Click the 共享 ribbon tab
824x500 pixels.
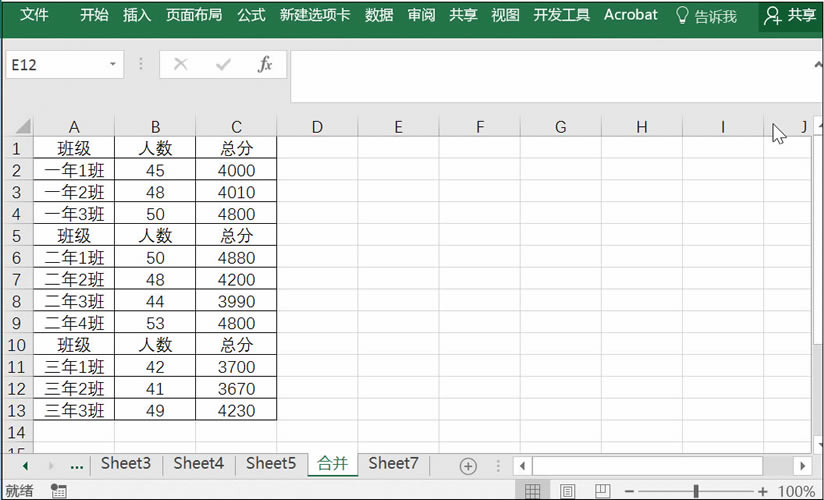[463, 15]
